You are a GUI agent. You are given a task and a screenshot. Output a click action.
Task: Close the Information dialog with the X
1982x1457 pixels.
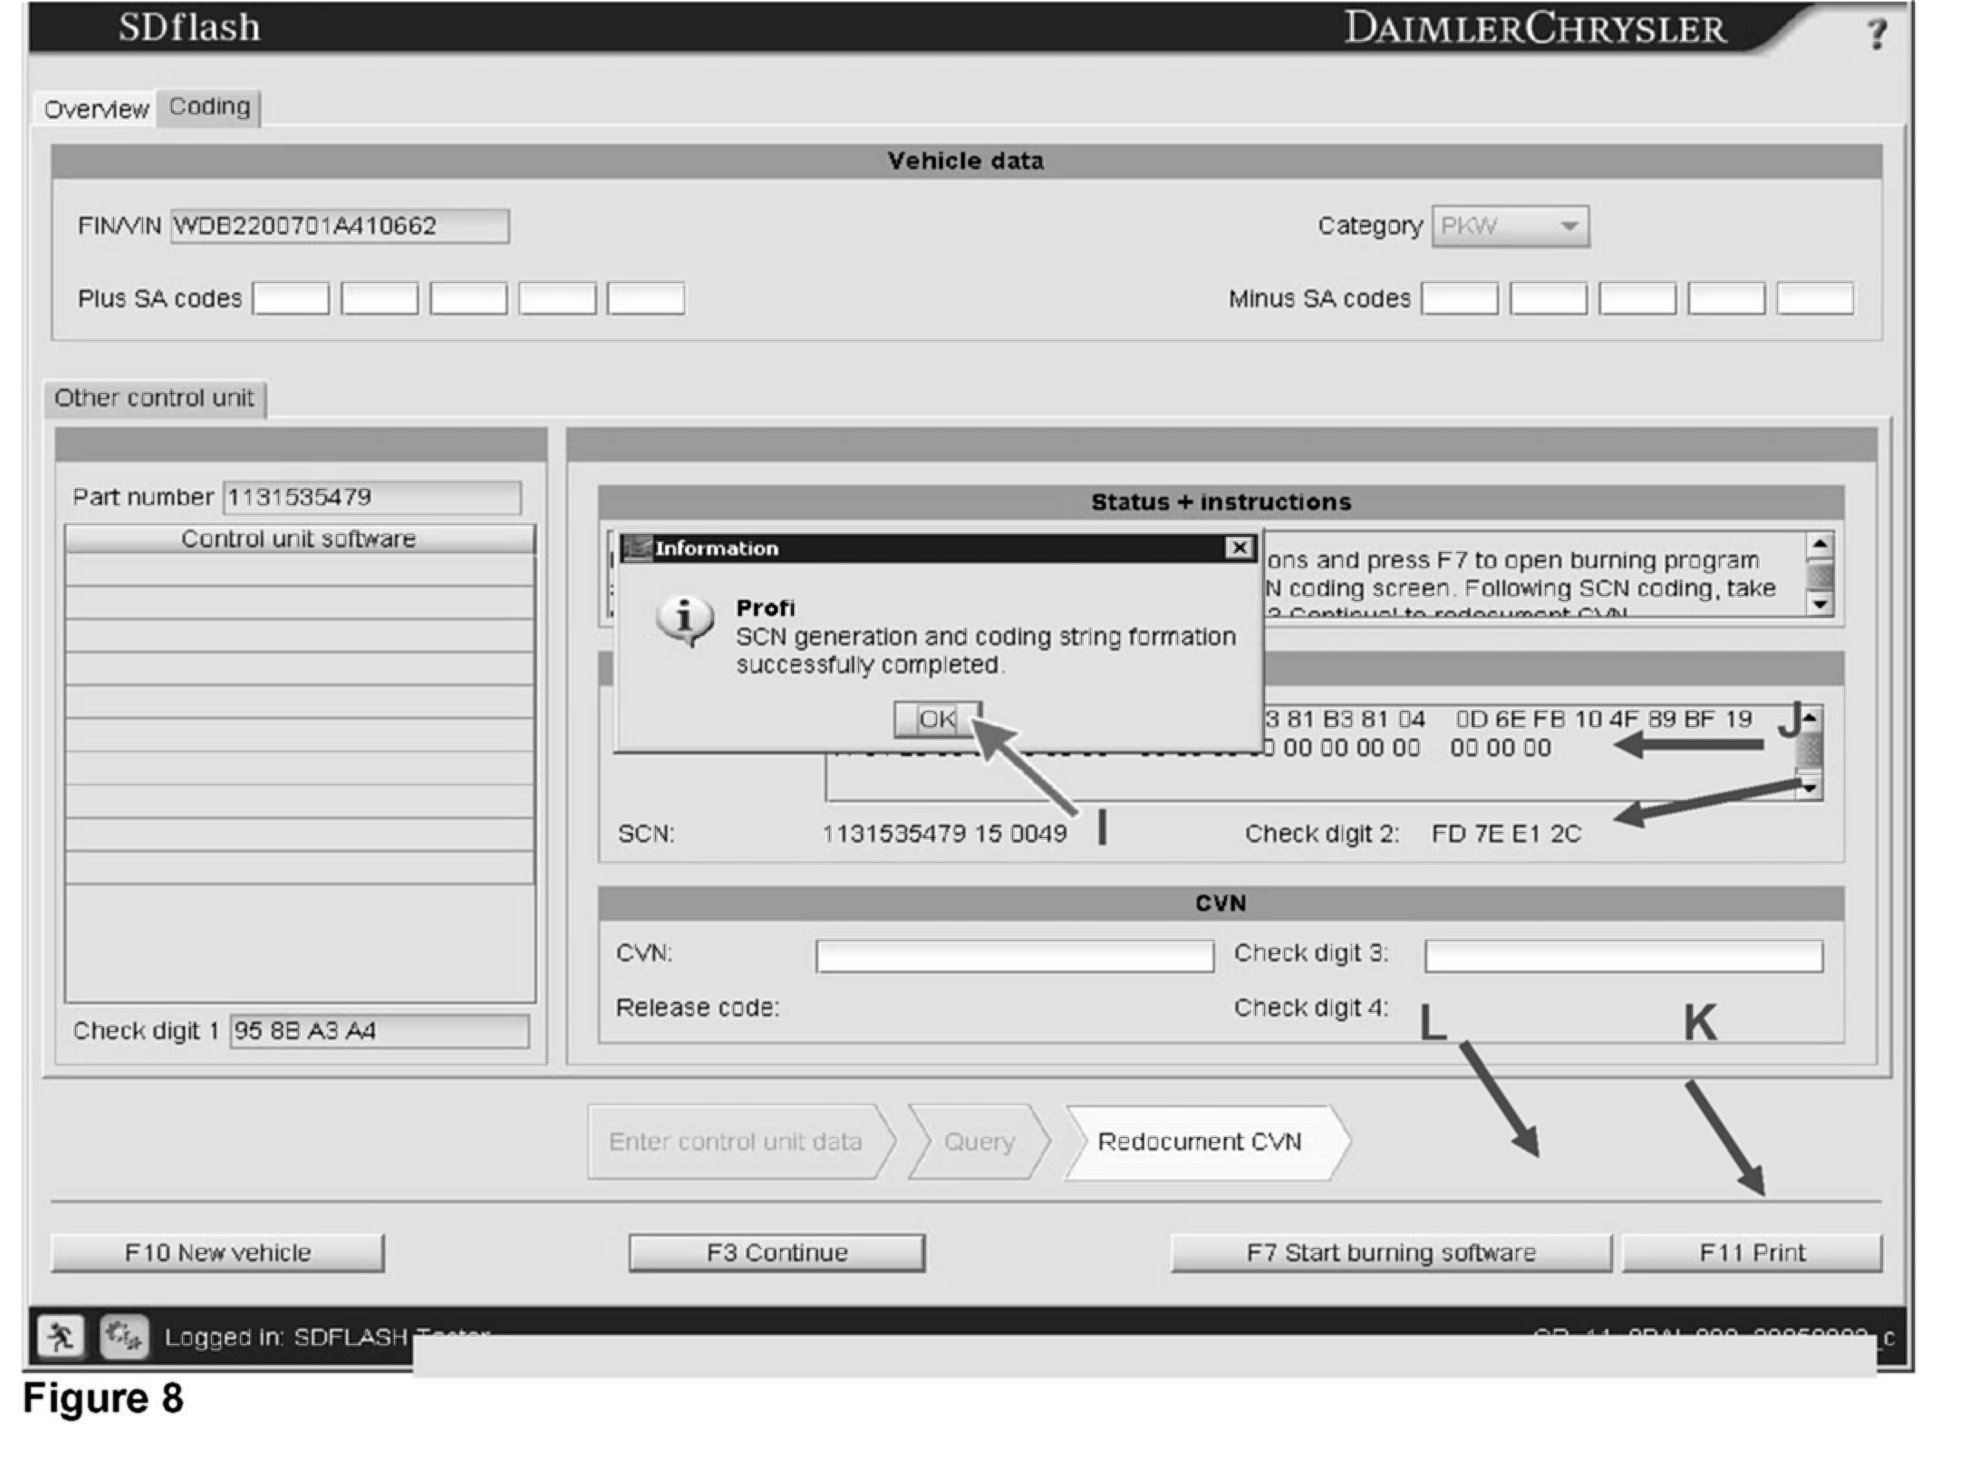coord(1239,547)
